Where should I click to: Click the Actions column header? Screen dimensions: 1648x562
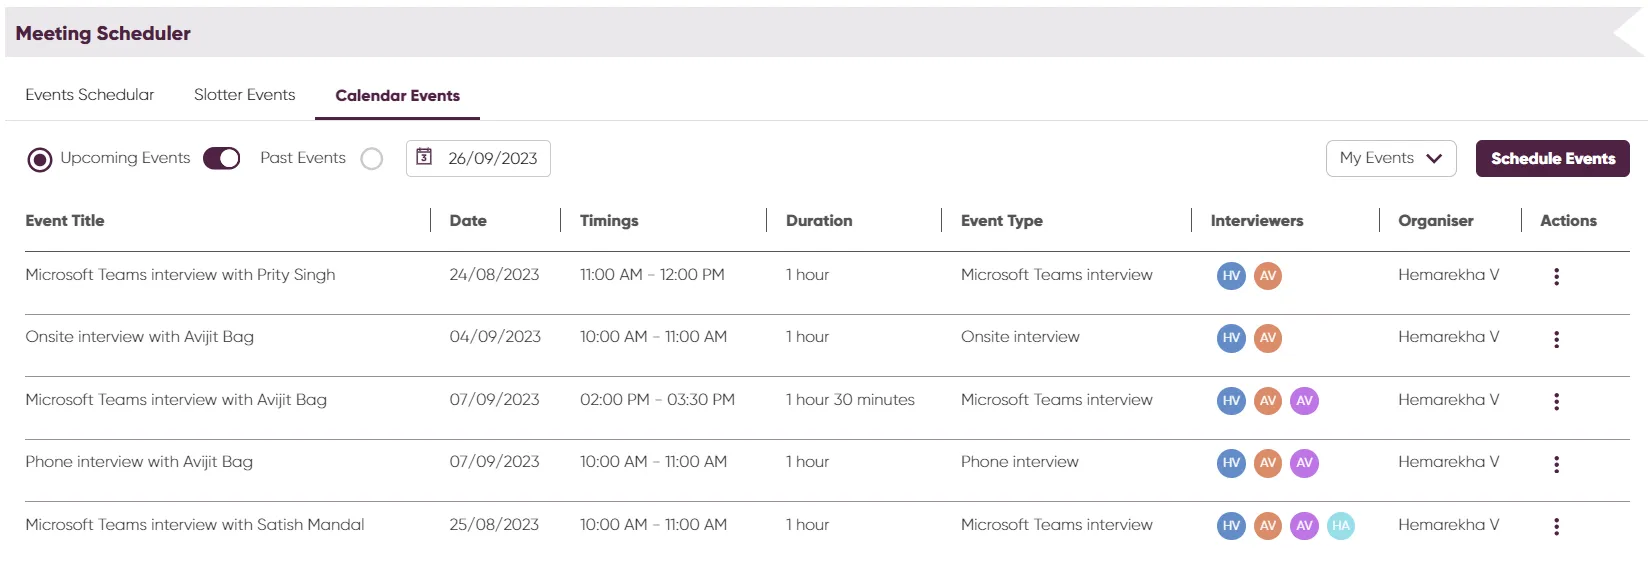click(1568, 221)
